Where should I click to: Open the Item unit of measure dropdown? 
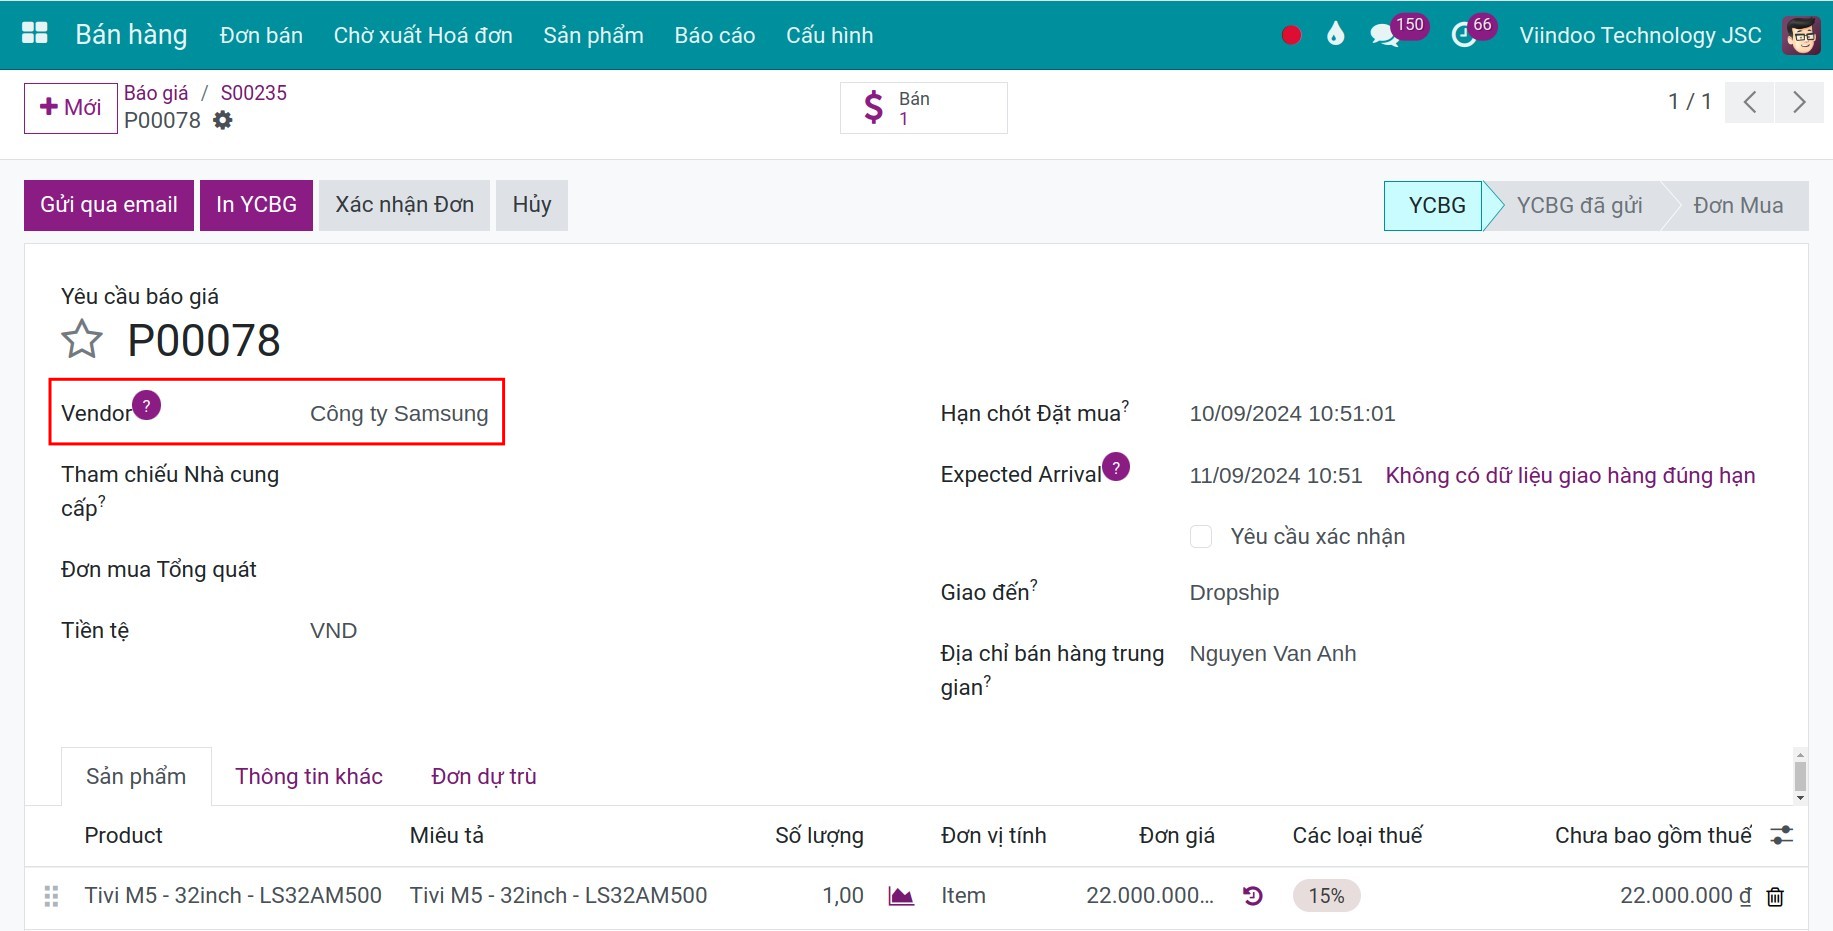963,896
